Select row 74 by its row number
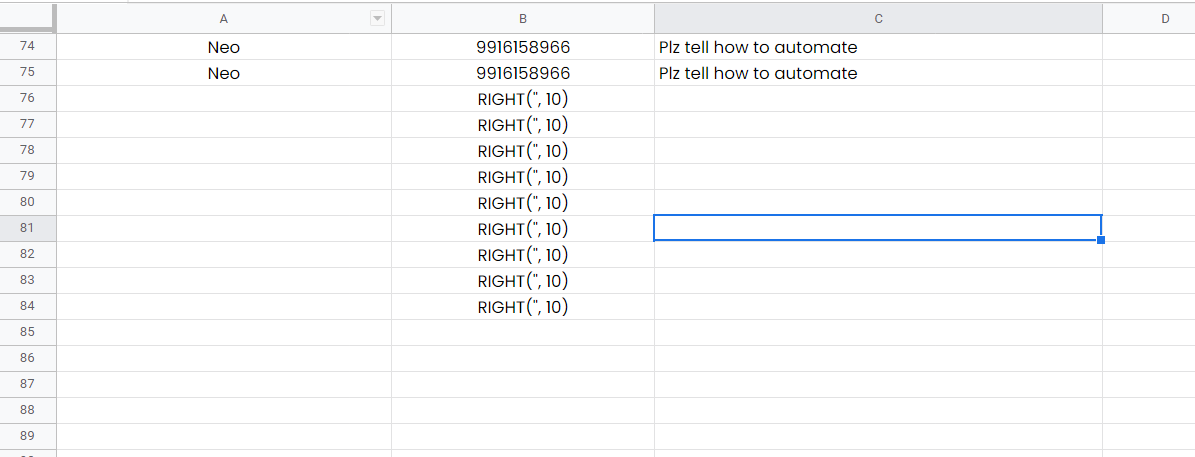This screenshot has width=1195, height=457. tap(27, 46)
